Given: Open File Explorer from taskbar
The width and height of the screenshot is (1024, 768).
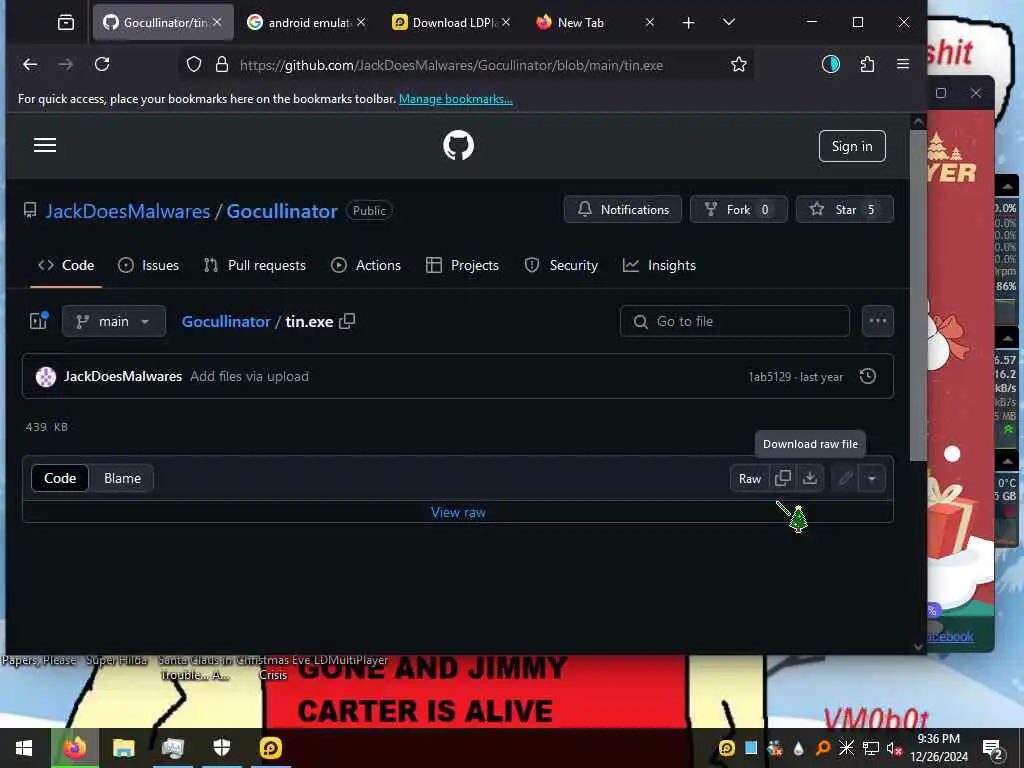Looking at the screenshot, I should pos(123,748).
